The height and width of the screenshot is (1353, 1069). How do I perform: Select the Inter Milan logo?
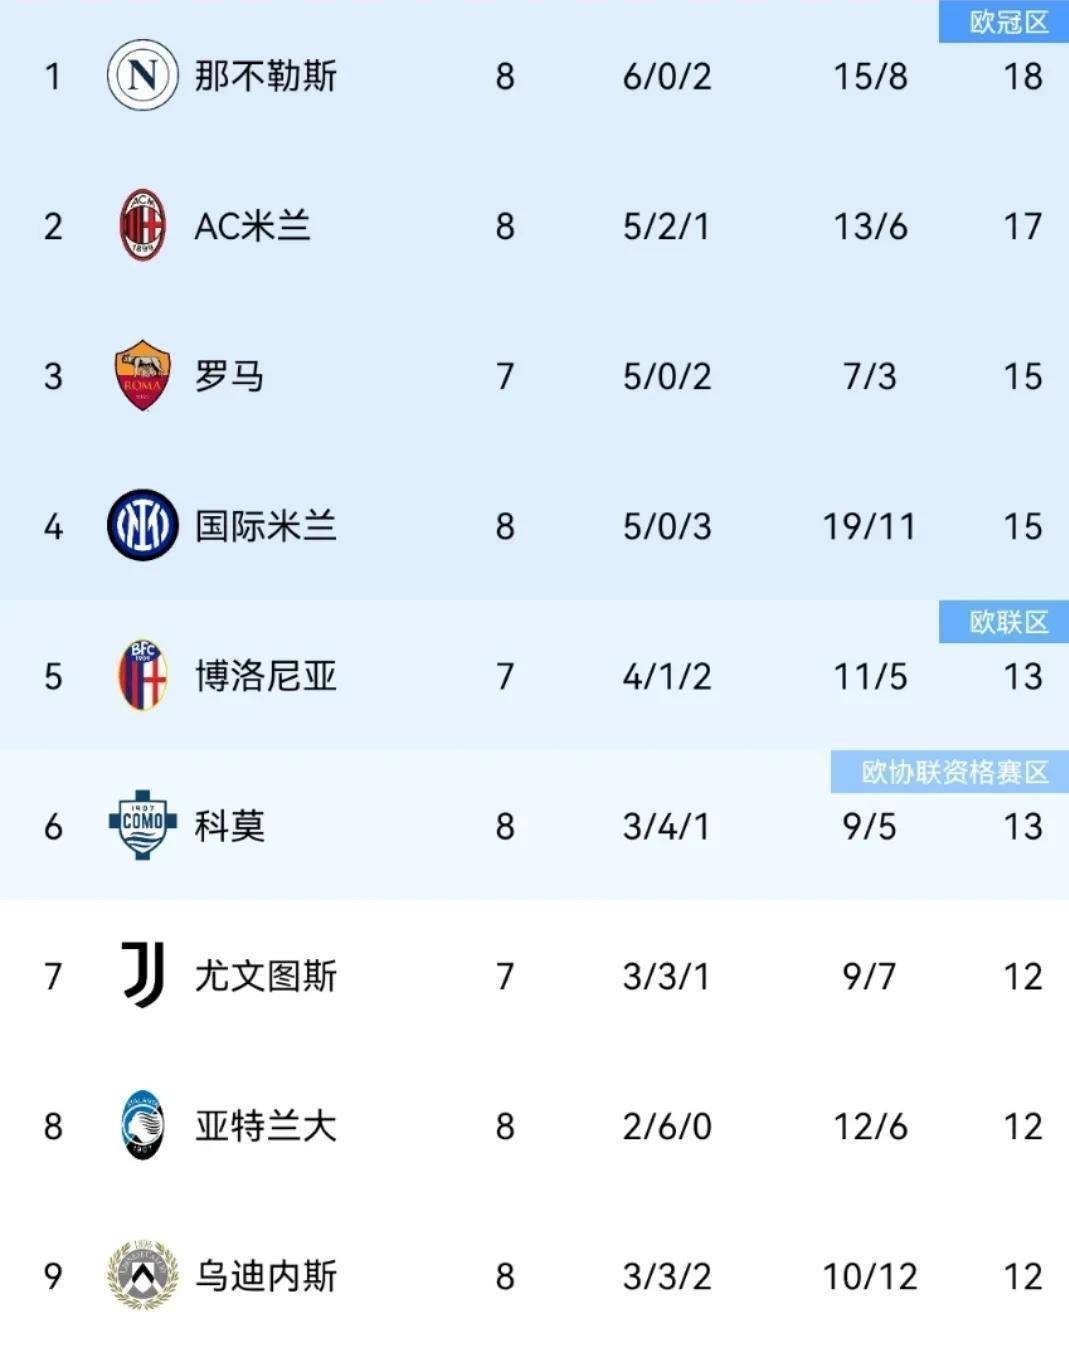tap(142, 526)
